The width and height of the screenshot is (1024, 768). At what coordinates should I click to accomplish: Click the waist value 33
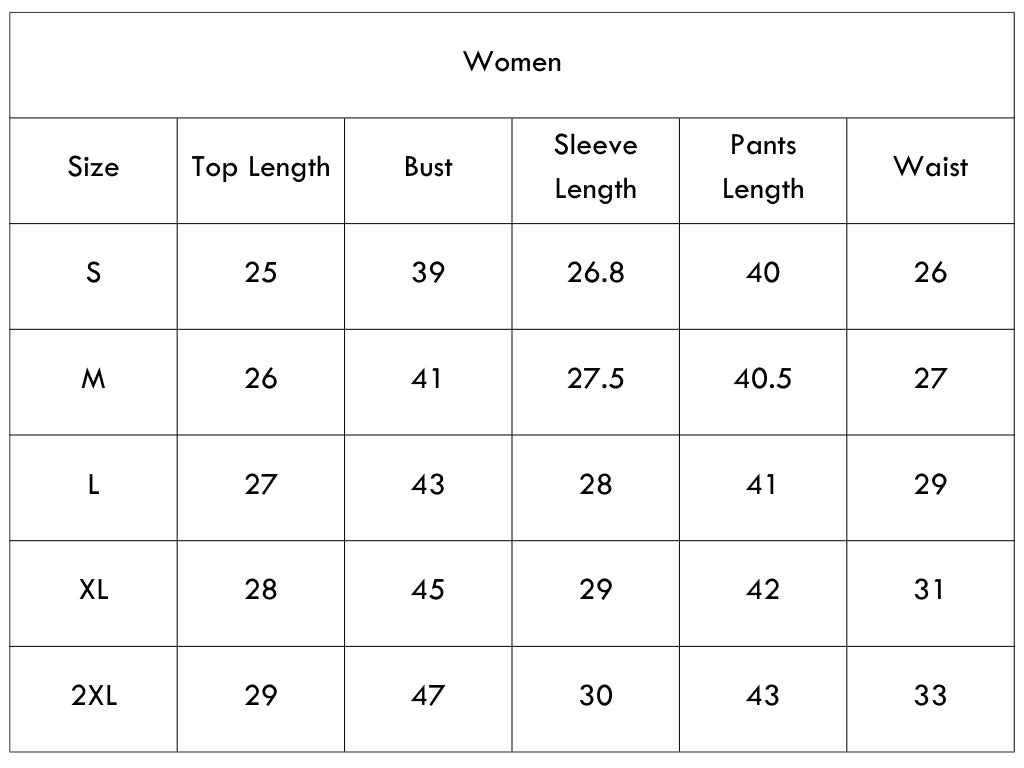click(930, 696)
